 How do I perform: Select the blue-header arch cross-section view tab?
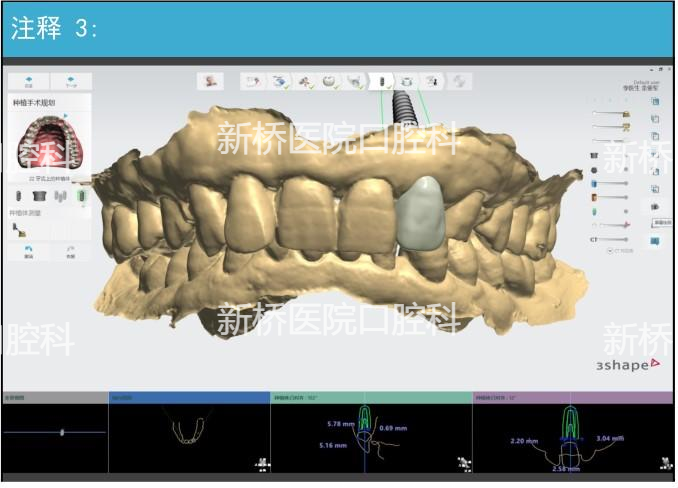point(188,397)
